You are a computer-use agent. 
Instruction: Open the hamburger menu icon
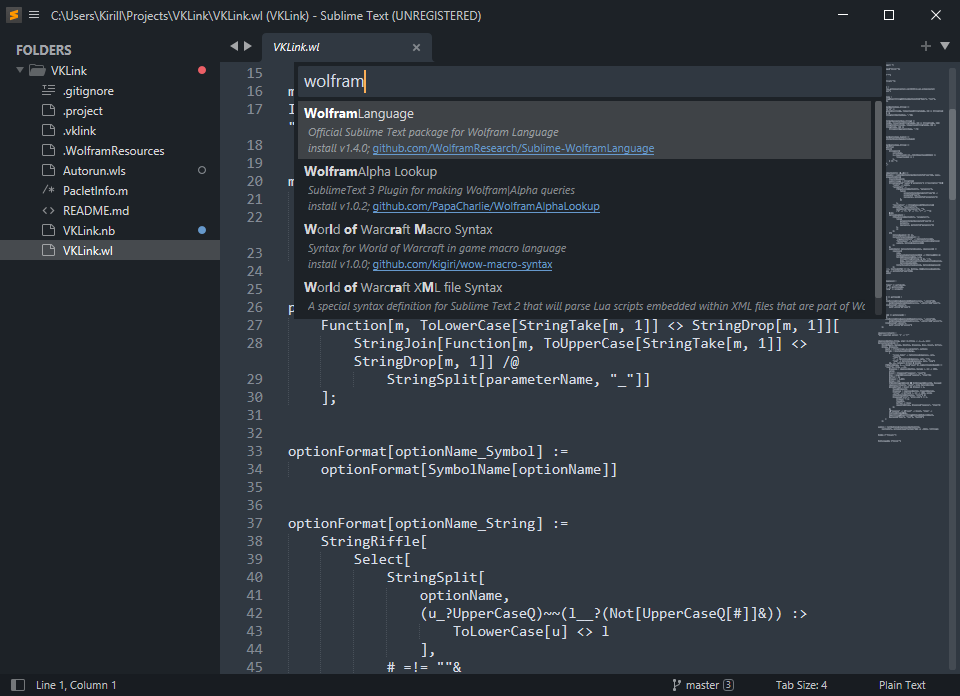point(34,15)
